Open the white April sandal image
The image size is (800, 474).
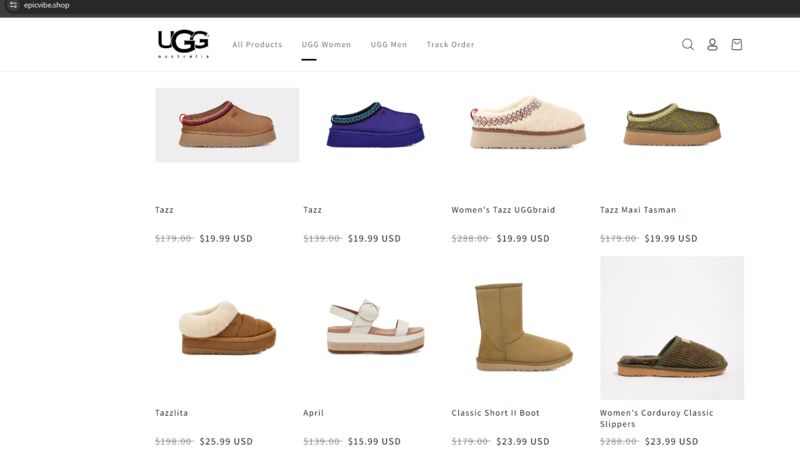(x=376, y=328)
